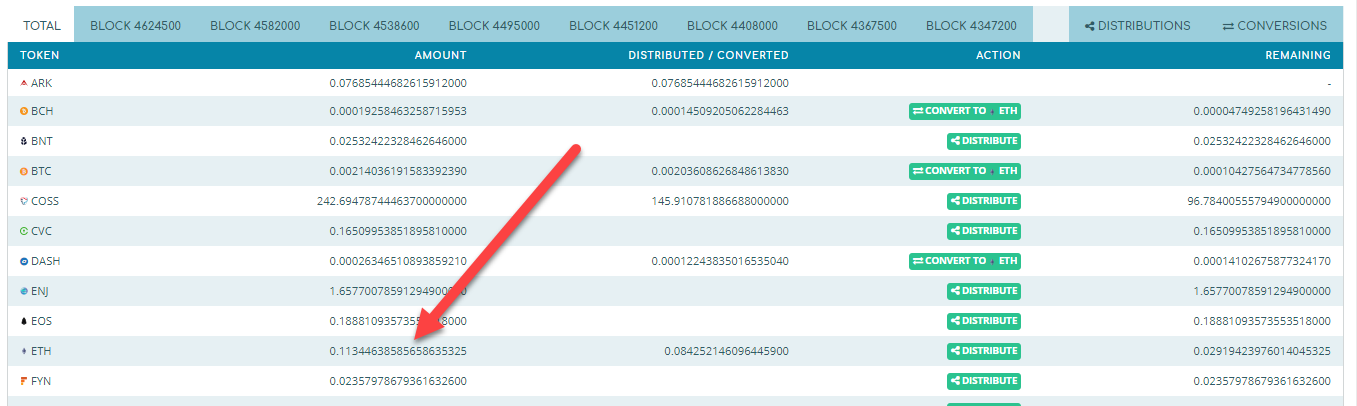1357x406 pixels.
Task: Convert DASH remaining to ETH
Action: pos(964,261)
